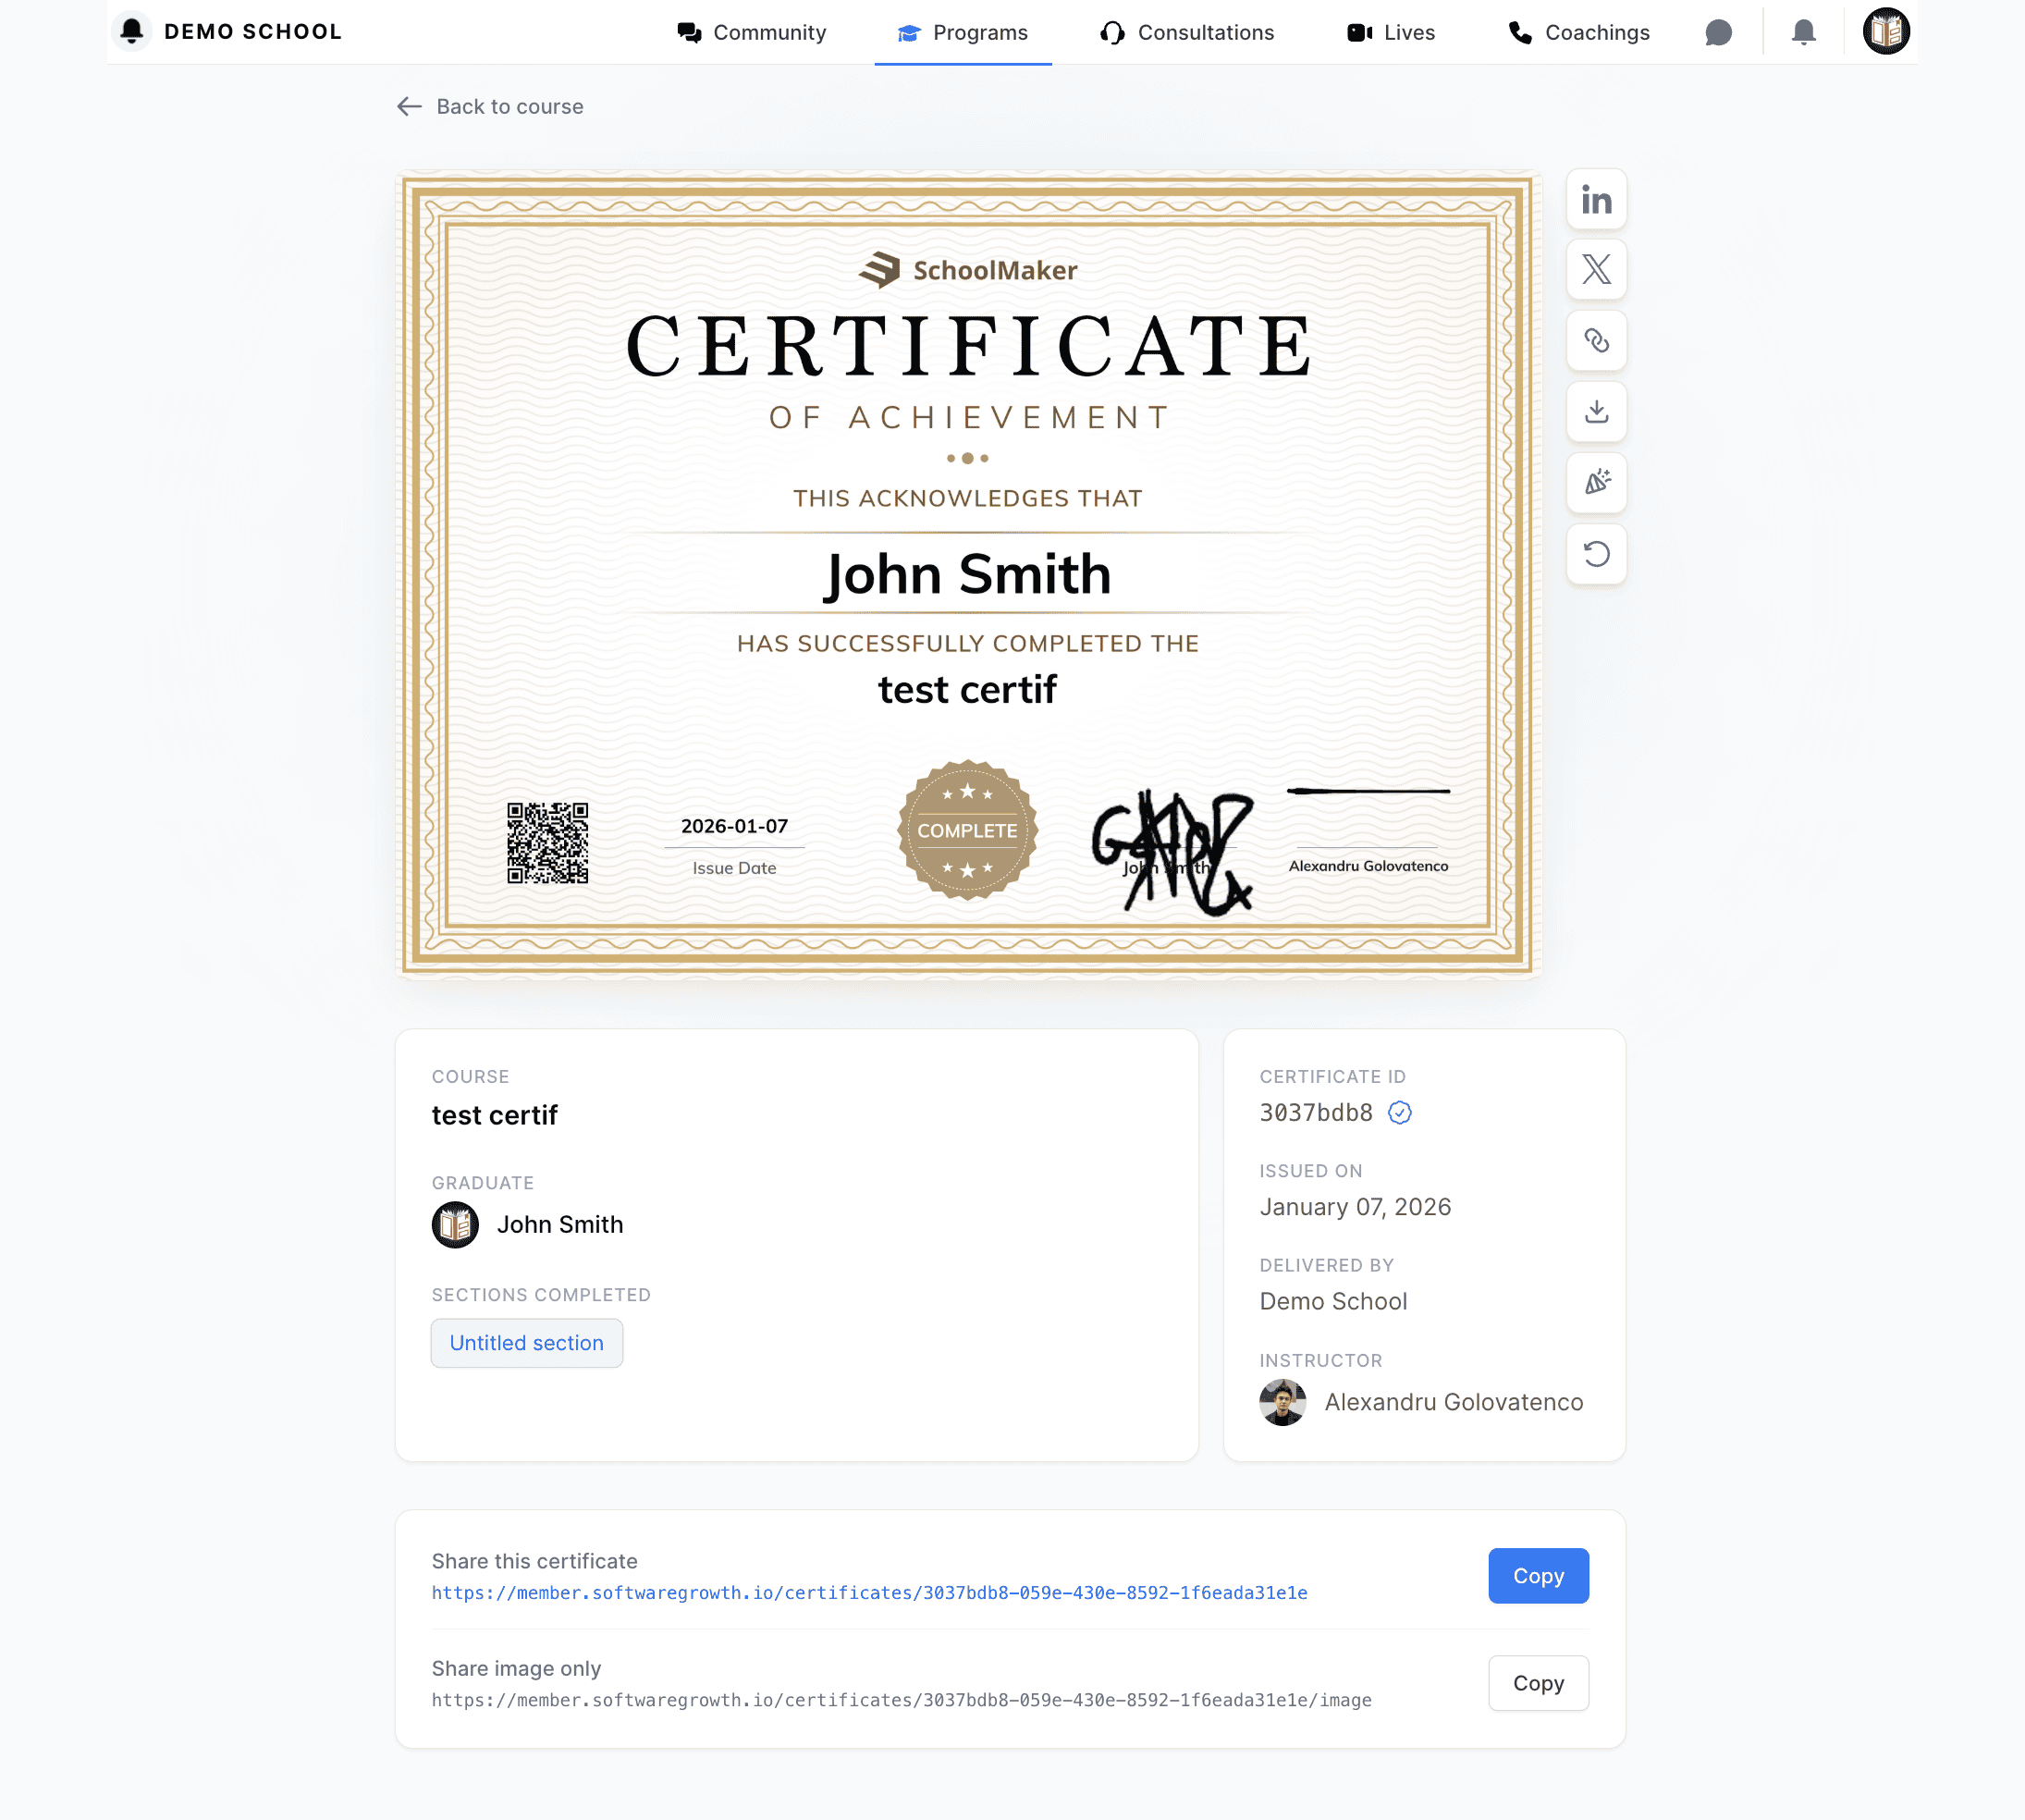Viewport: 2025px width, 1820px height.
Task: Open the chat messages bubble icon
Action: [1718, 33]
